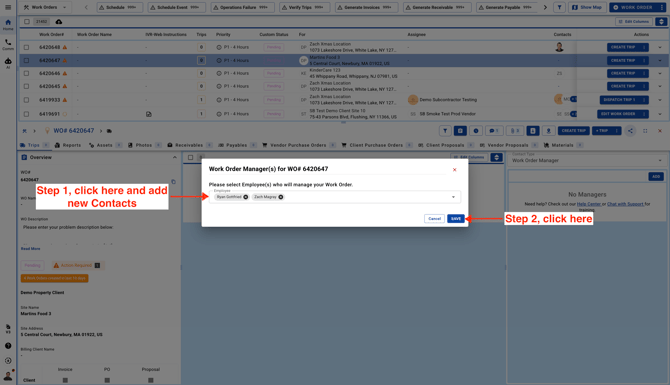The width and height of the screenshot is (670, 385).
Task: Click the person assign icon in toolbar
Action: pyautogui.click(x=549, y=131)
